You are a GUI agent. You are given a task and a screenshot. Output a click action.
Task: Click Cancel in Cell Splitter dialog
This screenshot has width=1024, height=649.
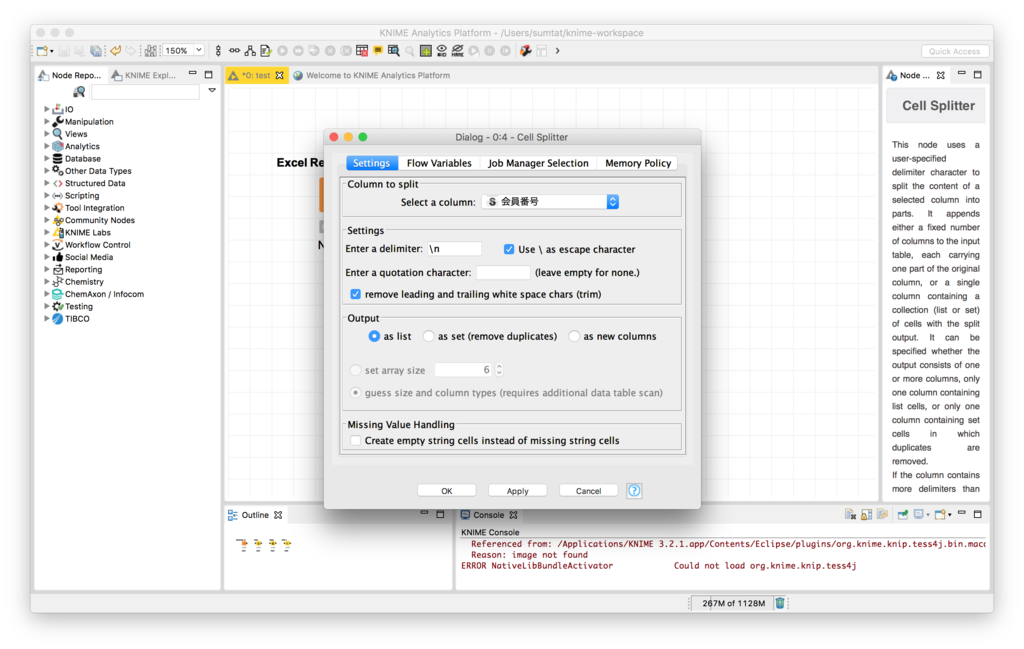pyautogui.click(x=588, y=491)
